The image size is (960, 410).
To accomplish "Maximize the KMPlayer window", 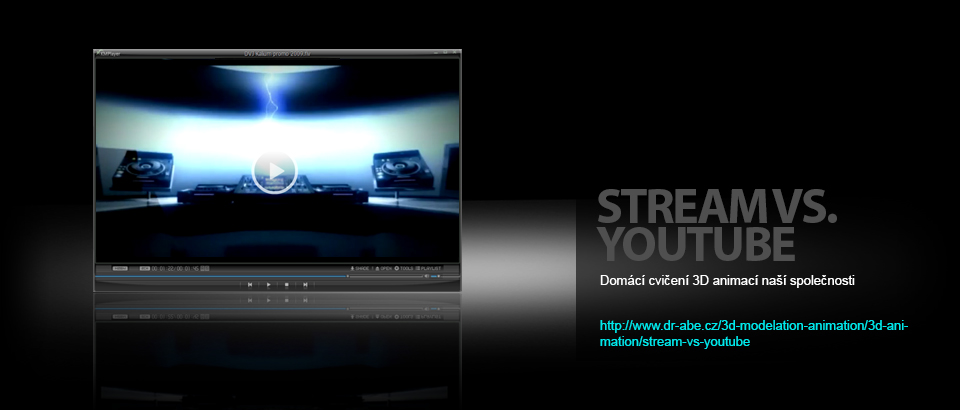I will [445, 52].
